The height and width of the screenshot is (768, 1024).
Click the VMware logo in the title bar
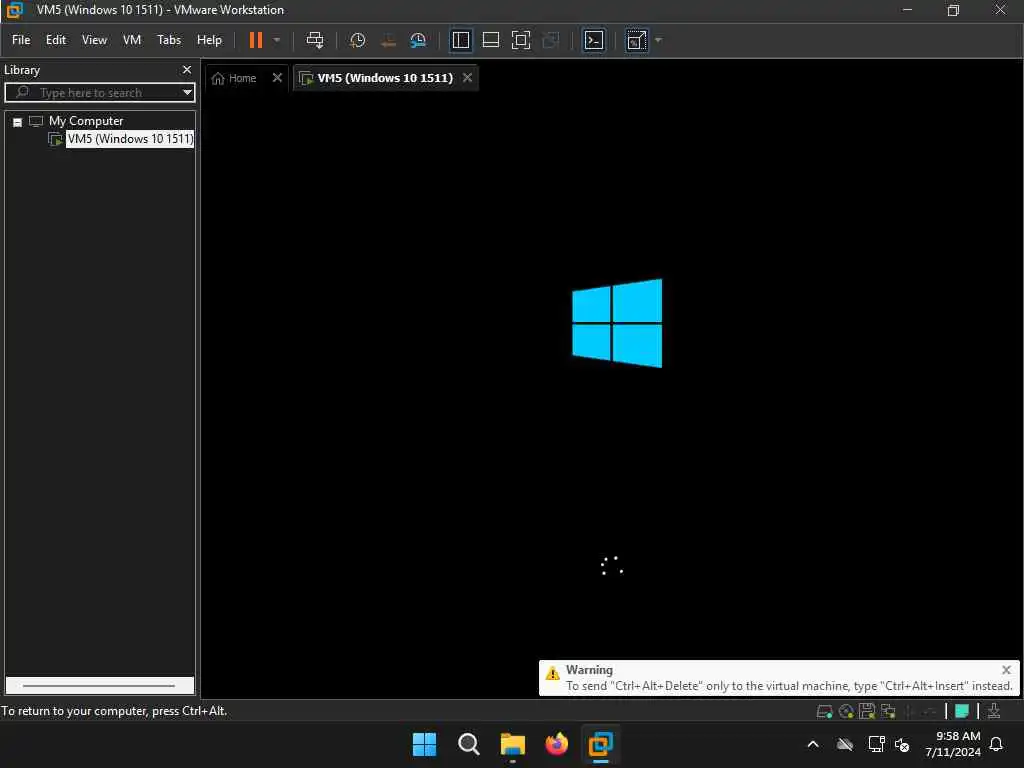[x=14, y=10]
